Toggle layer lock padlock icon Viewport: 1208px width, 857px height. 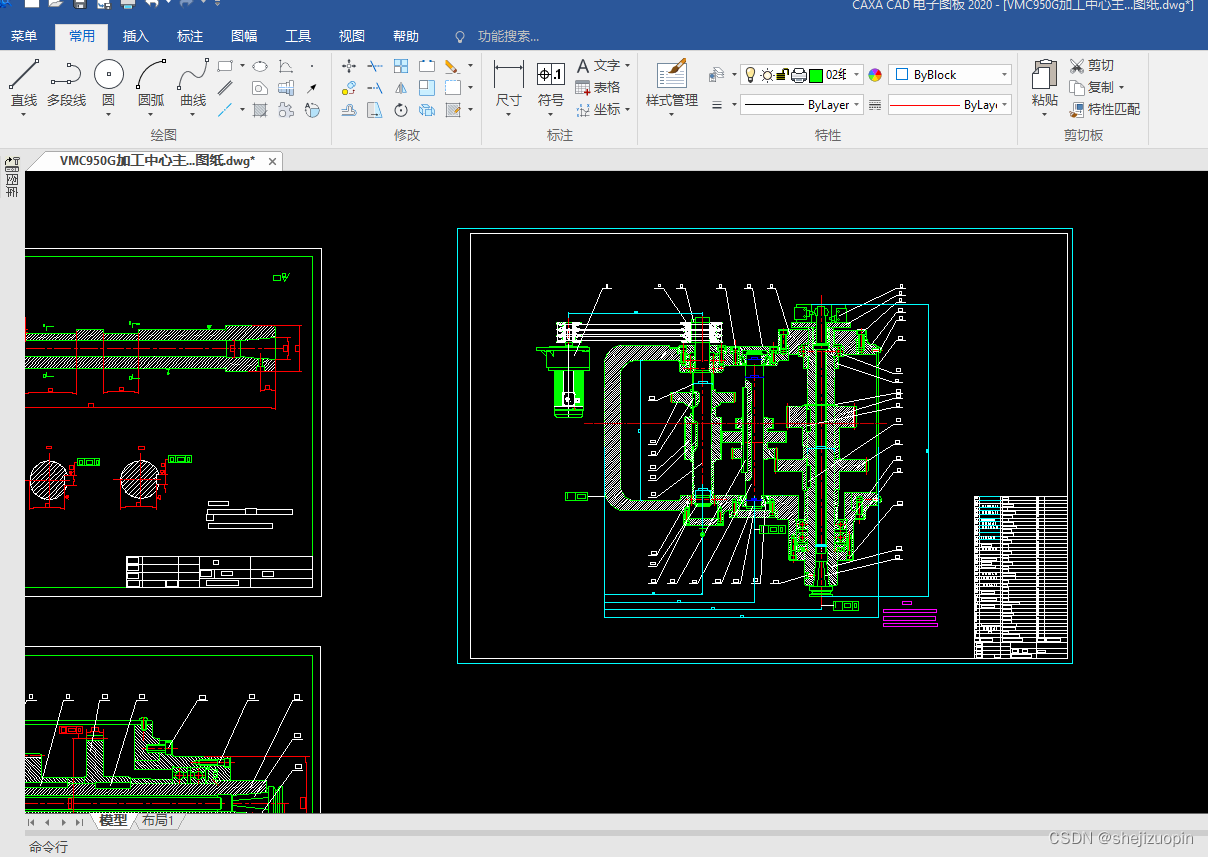coord(783,75)
